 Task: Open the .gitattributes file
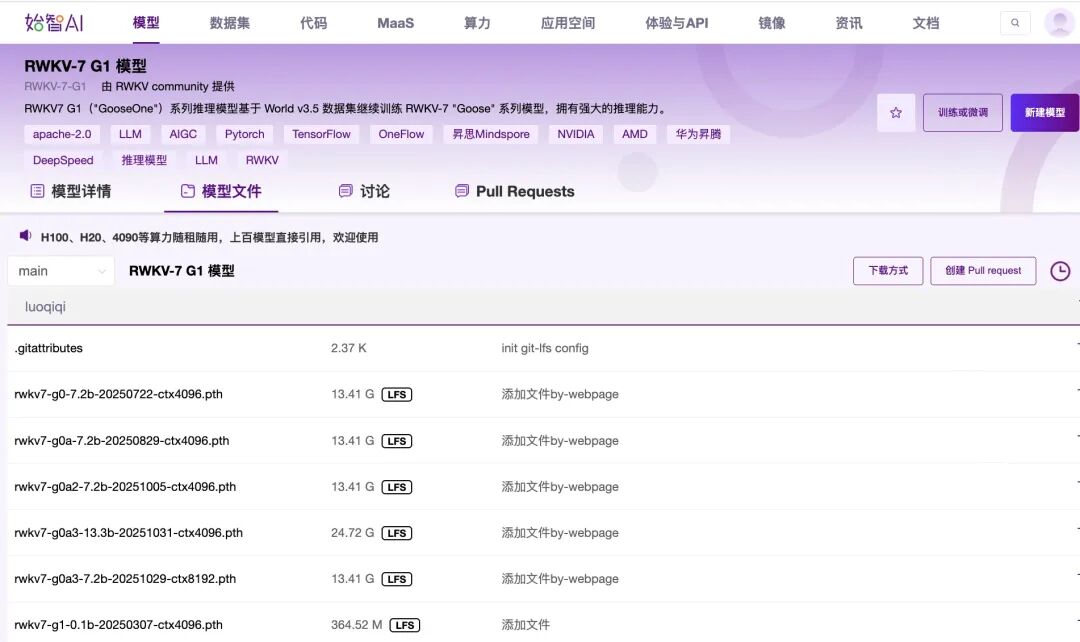click(x=48, y=349)
